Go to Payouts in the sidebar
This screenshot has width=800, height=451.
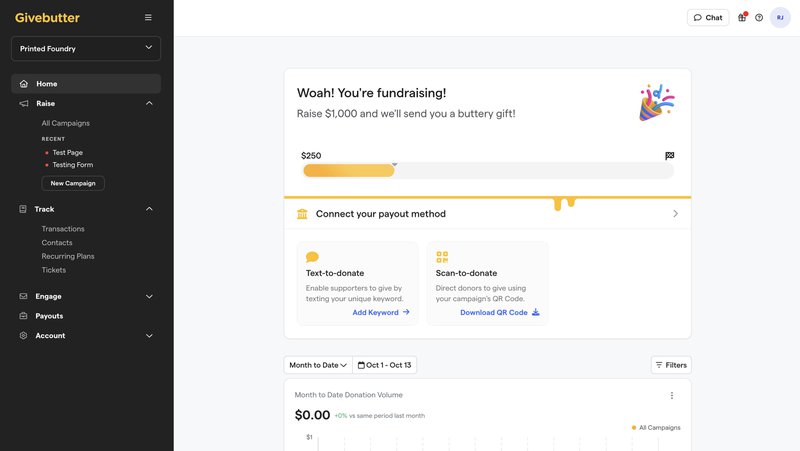pos(50,316)
